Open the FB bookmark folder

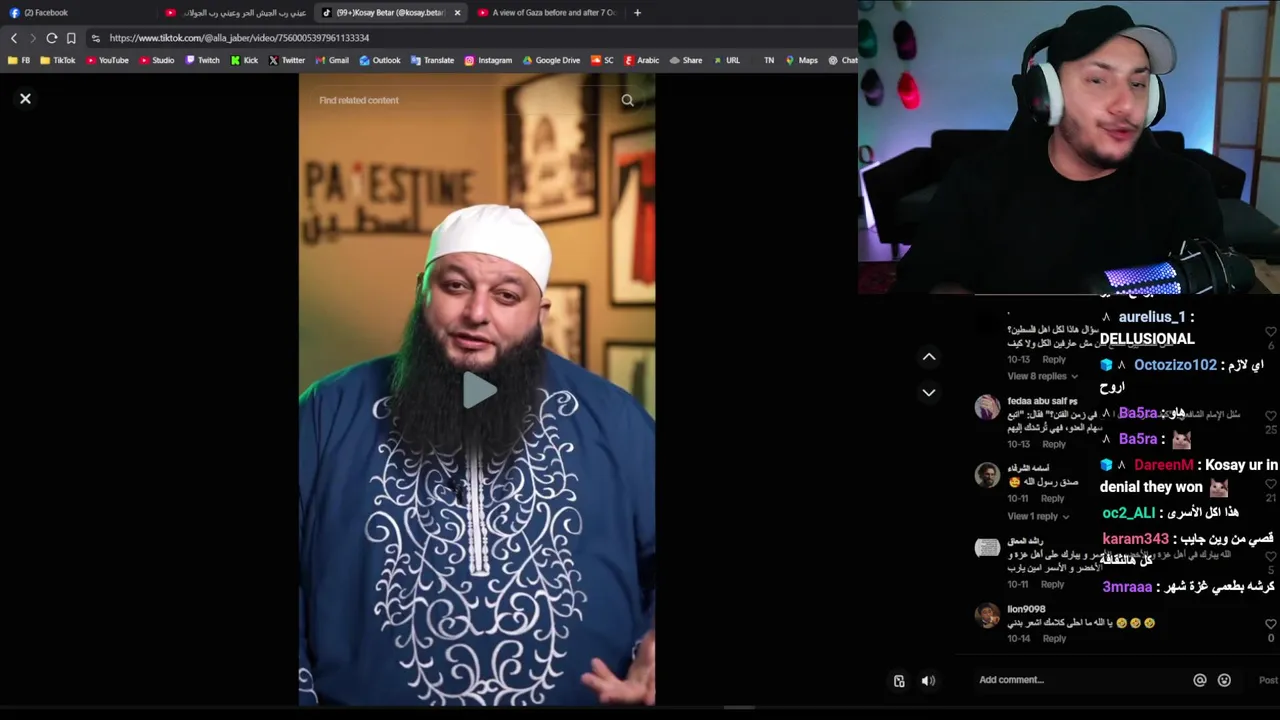pyautogui.click(x=19, y=60)
